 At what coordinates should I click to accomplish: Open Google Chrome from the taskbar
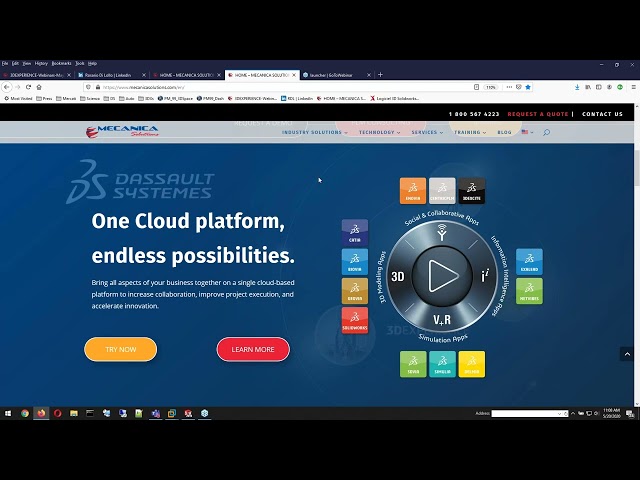[x=25, y=413]
